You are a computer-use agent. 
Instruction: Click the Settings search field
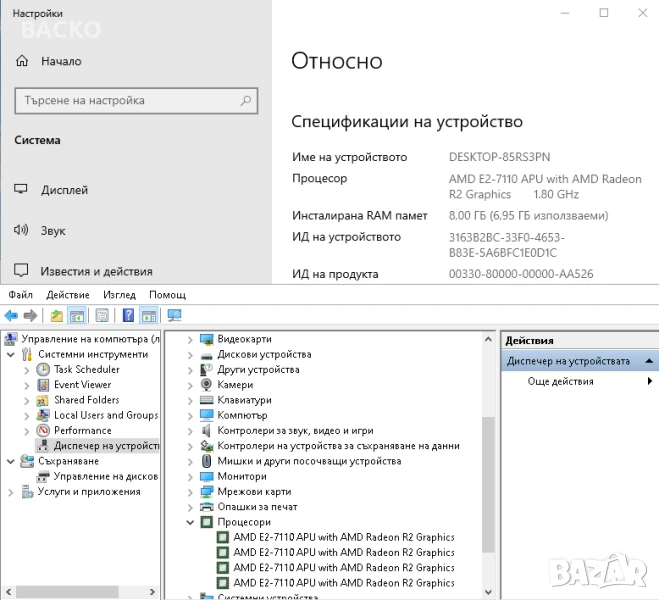(126, 101)
